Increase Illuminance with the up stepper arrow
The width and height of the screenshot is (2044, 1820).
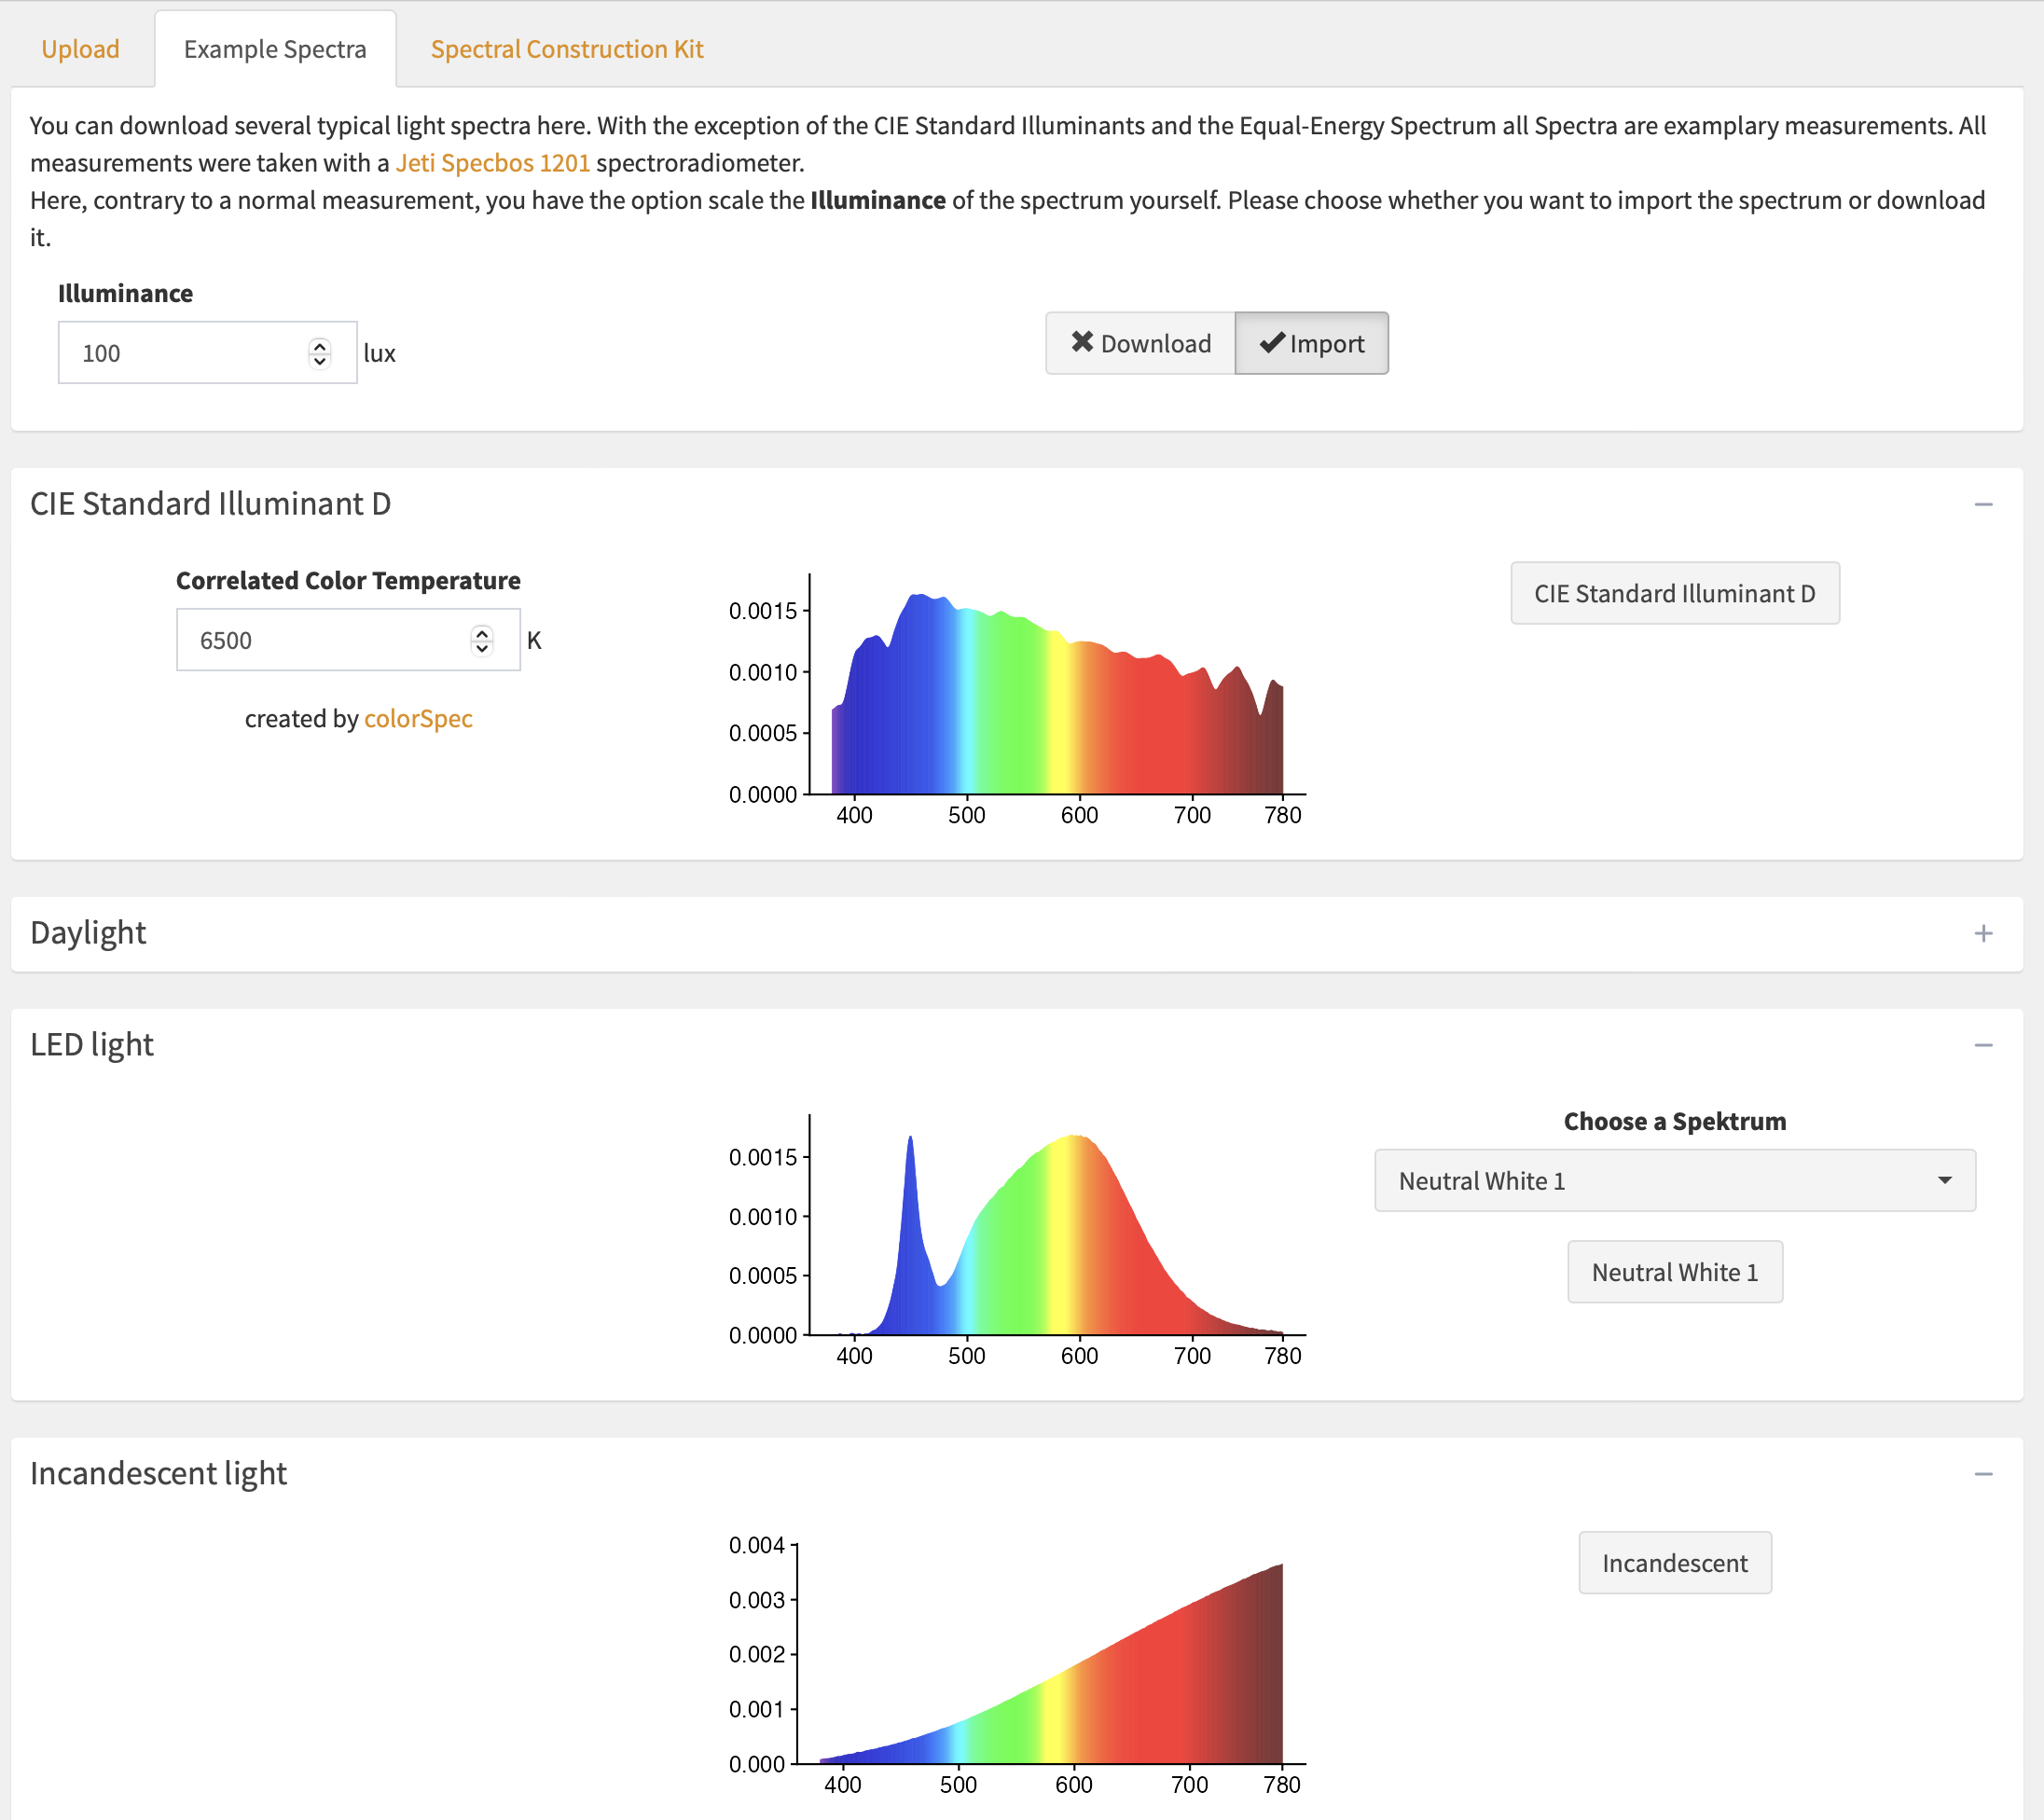(320, 345)
